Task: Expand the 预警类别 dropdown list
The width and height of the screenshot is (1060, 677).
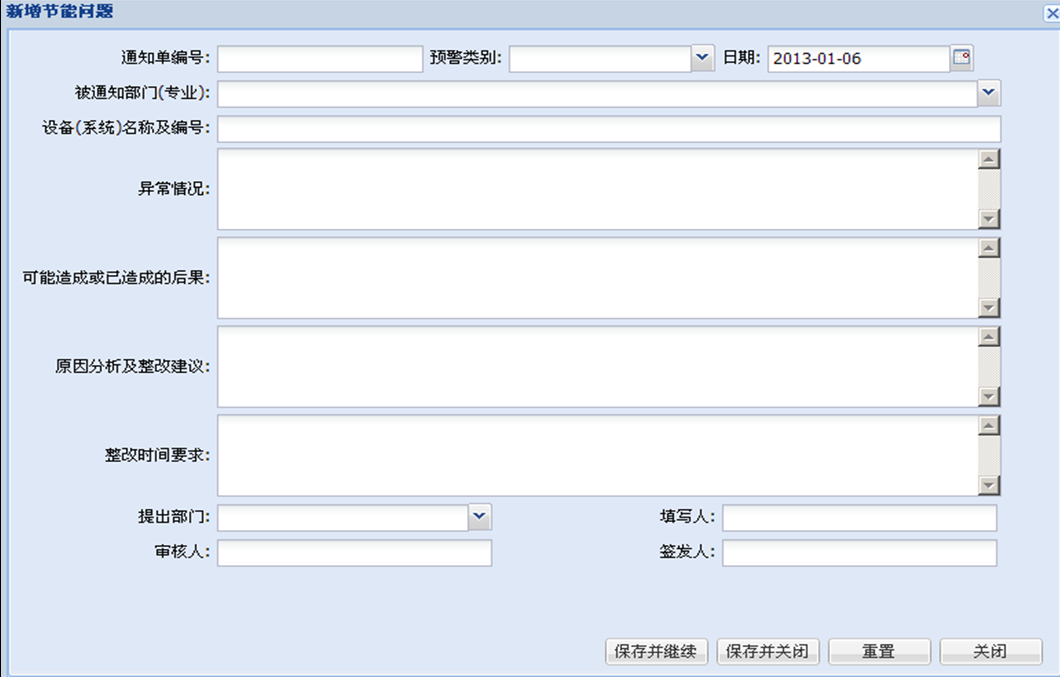Action: tap(702, 58)
